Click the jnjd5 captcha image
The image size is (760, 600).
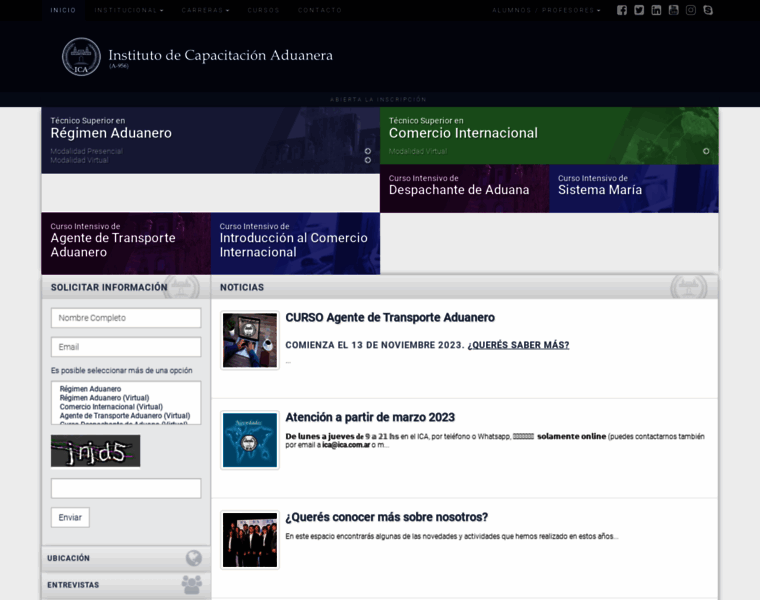[95, 451]
